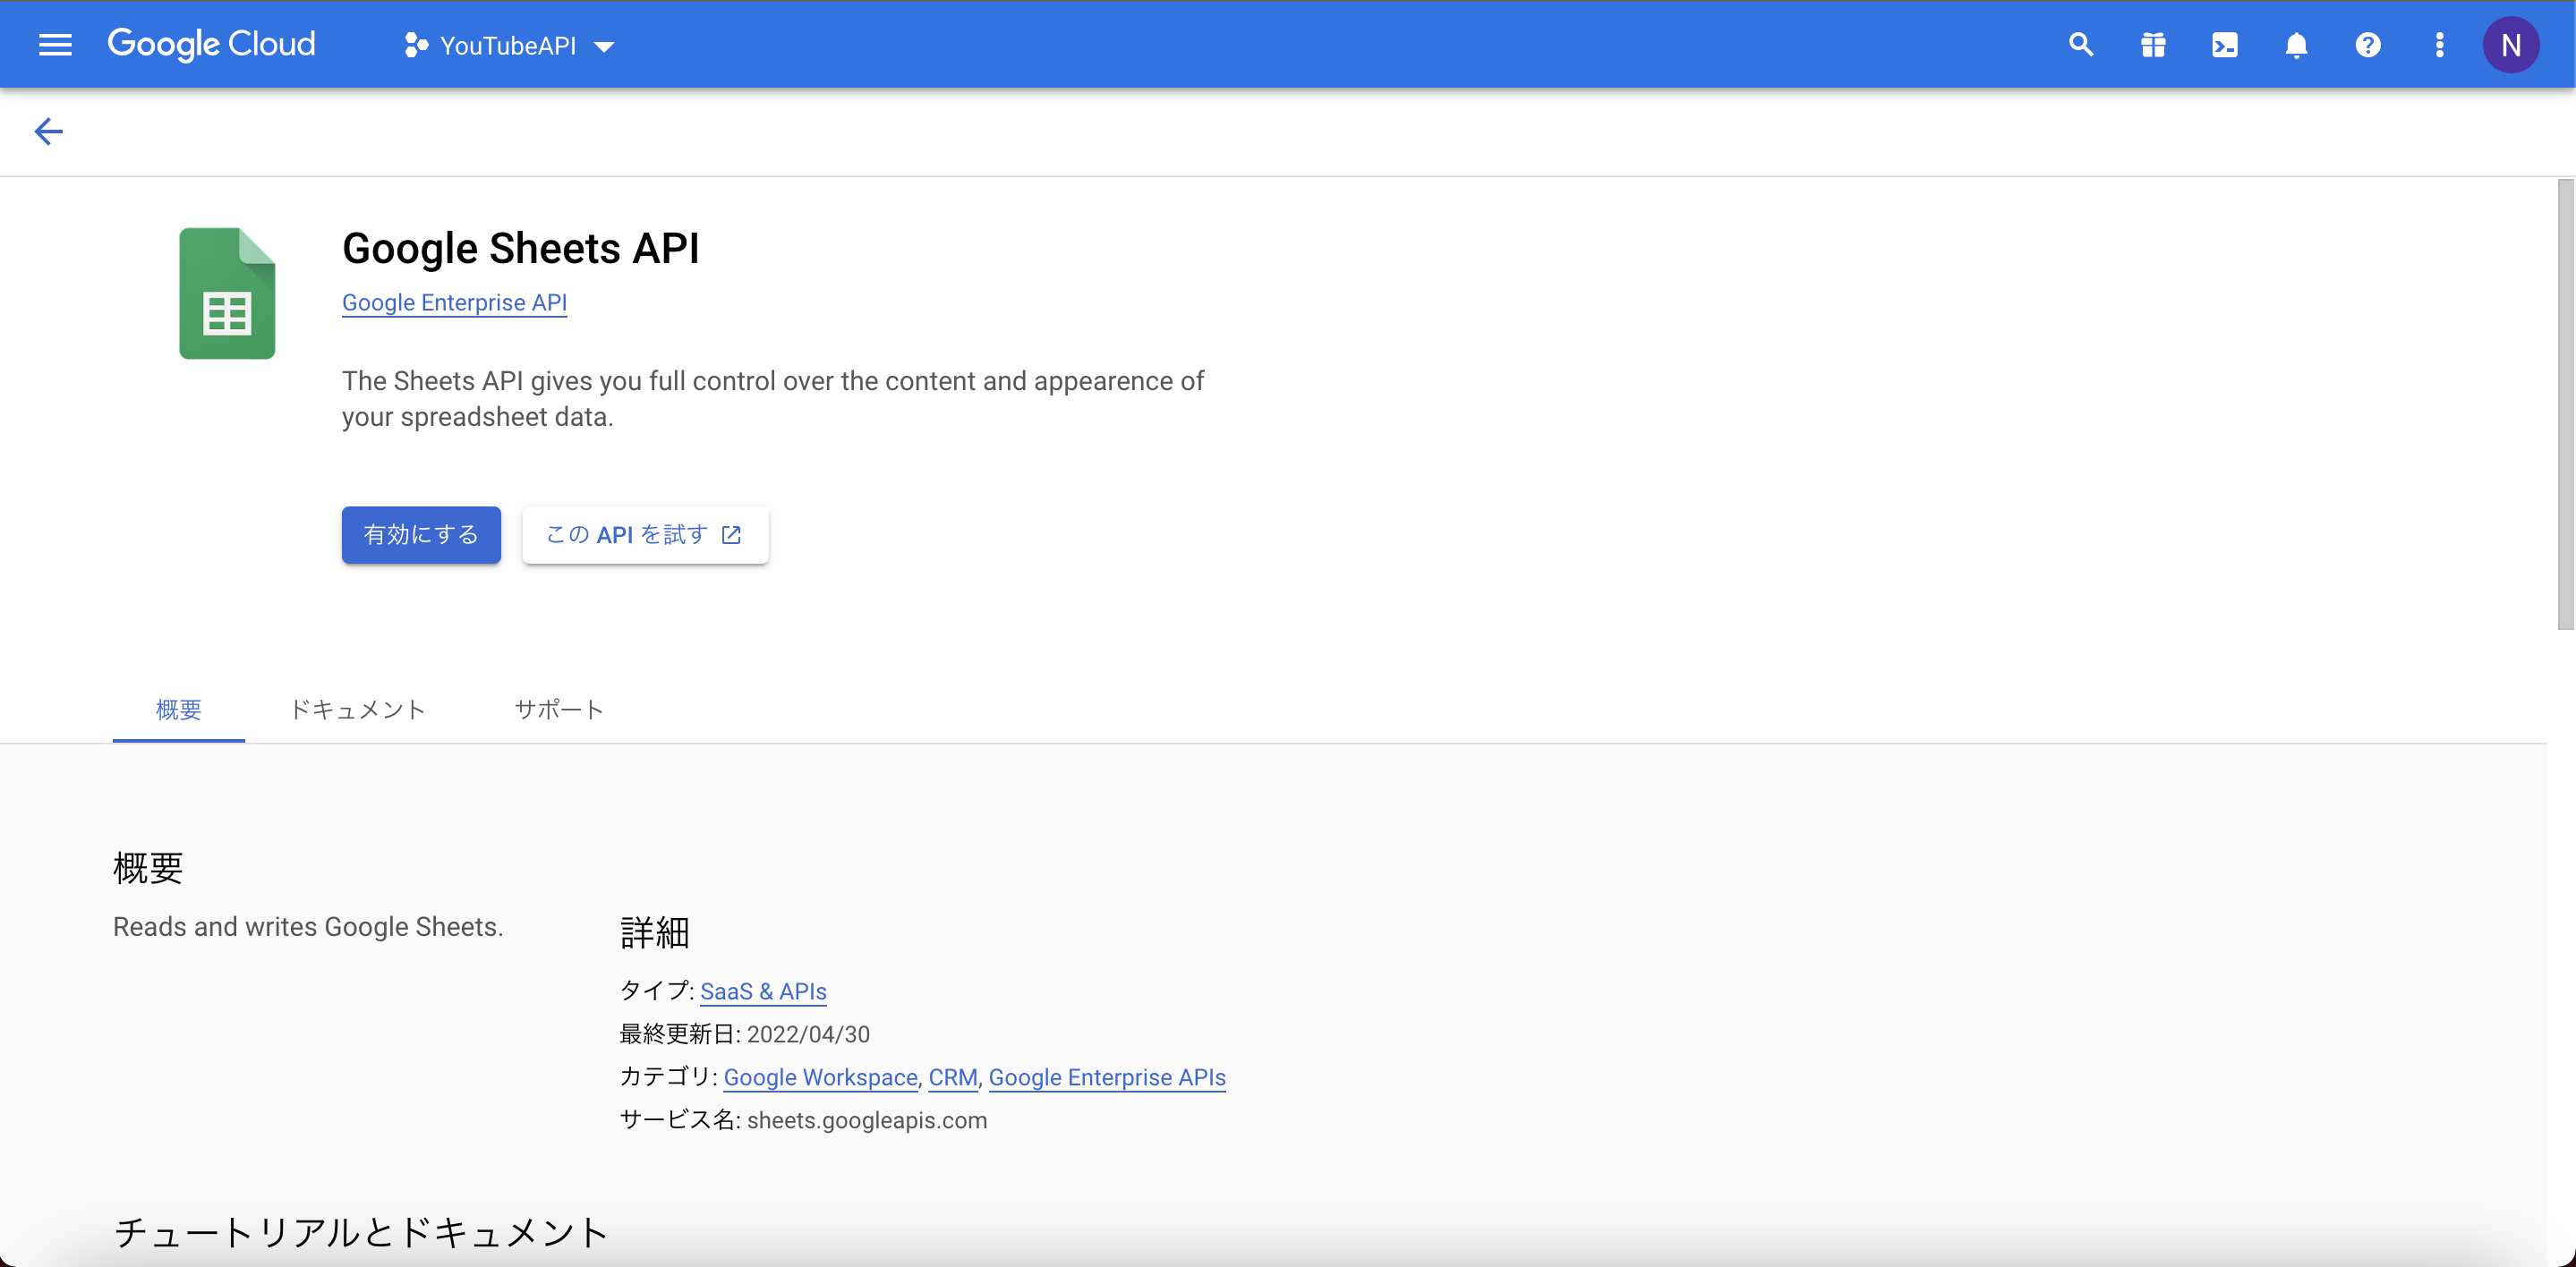This screenshot has height=1267, width=2576.
Task: Open the notifications bell
Action: coord(2296,45)
